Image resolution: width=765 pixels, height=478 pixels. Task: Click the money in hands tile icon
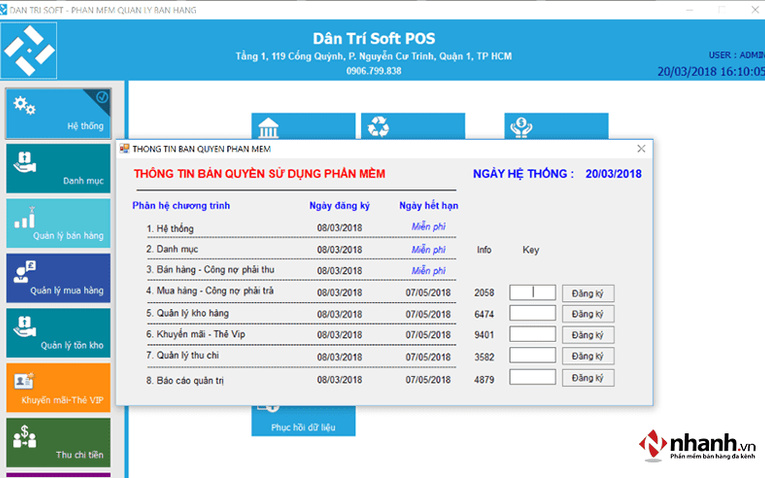click(x=521, y=127)
